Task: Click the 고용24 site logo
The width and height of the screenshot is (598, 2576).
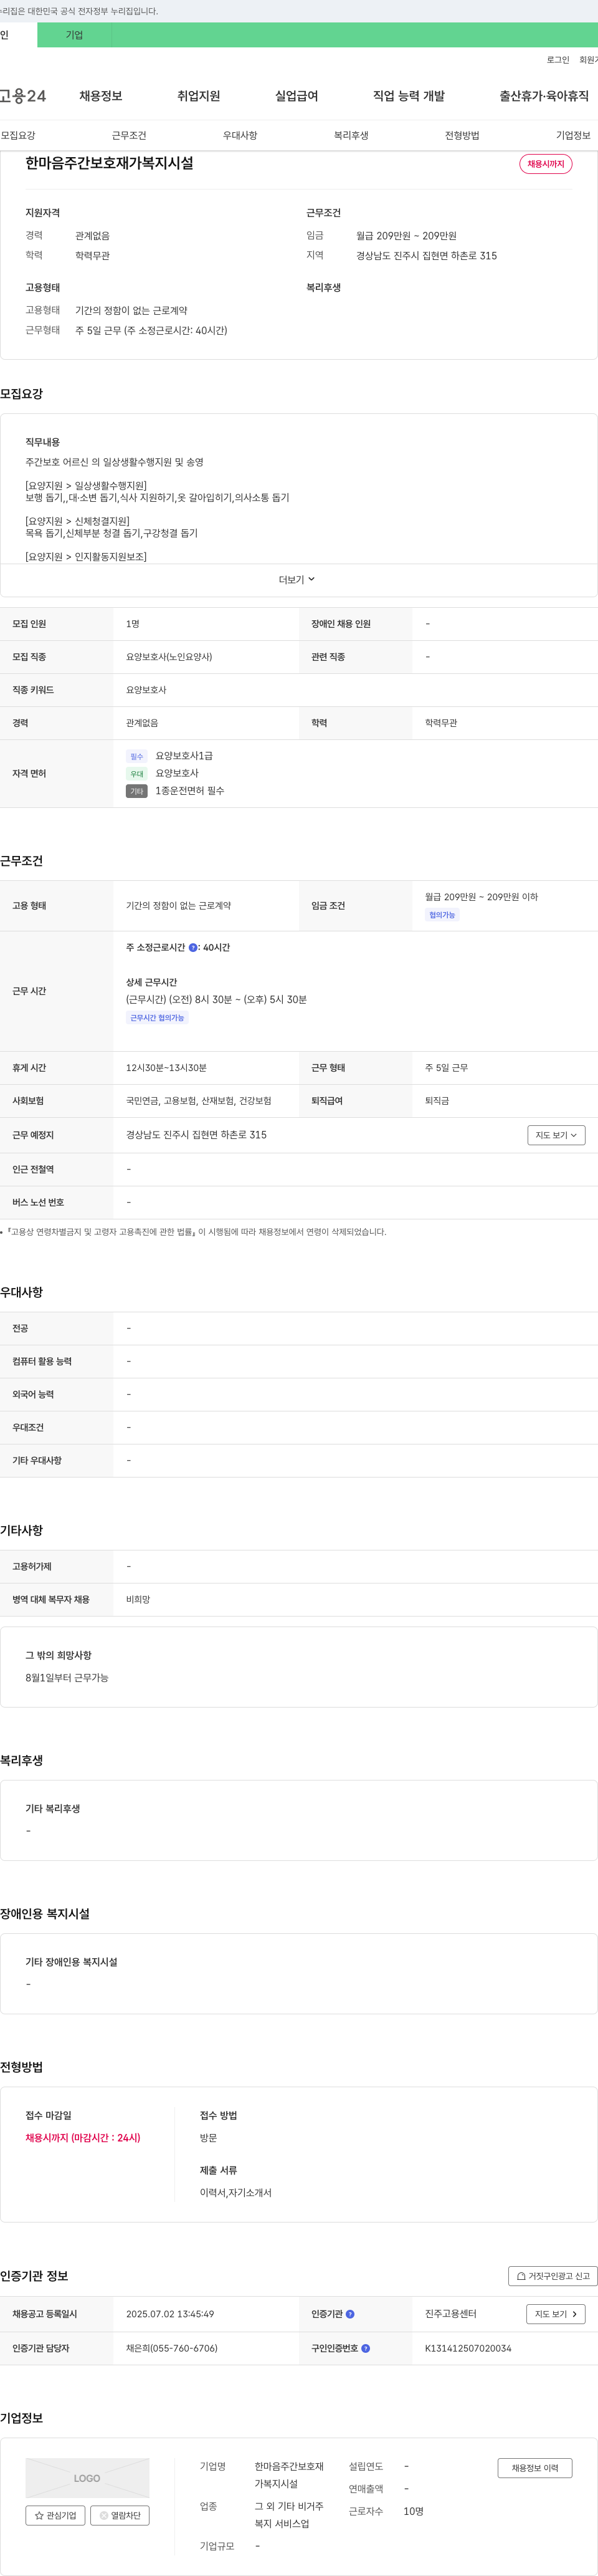Action: point(23,96)
